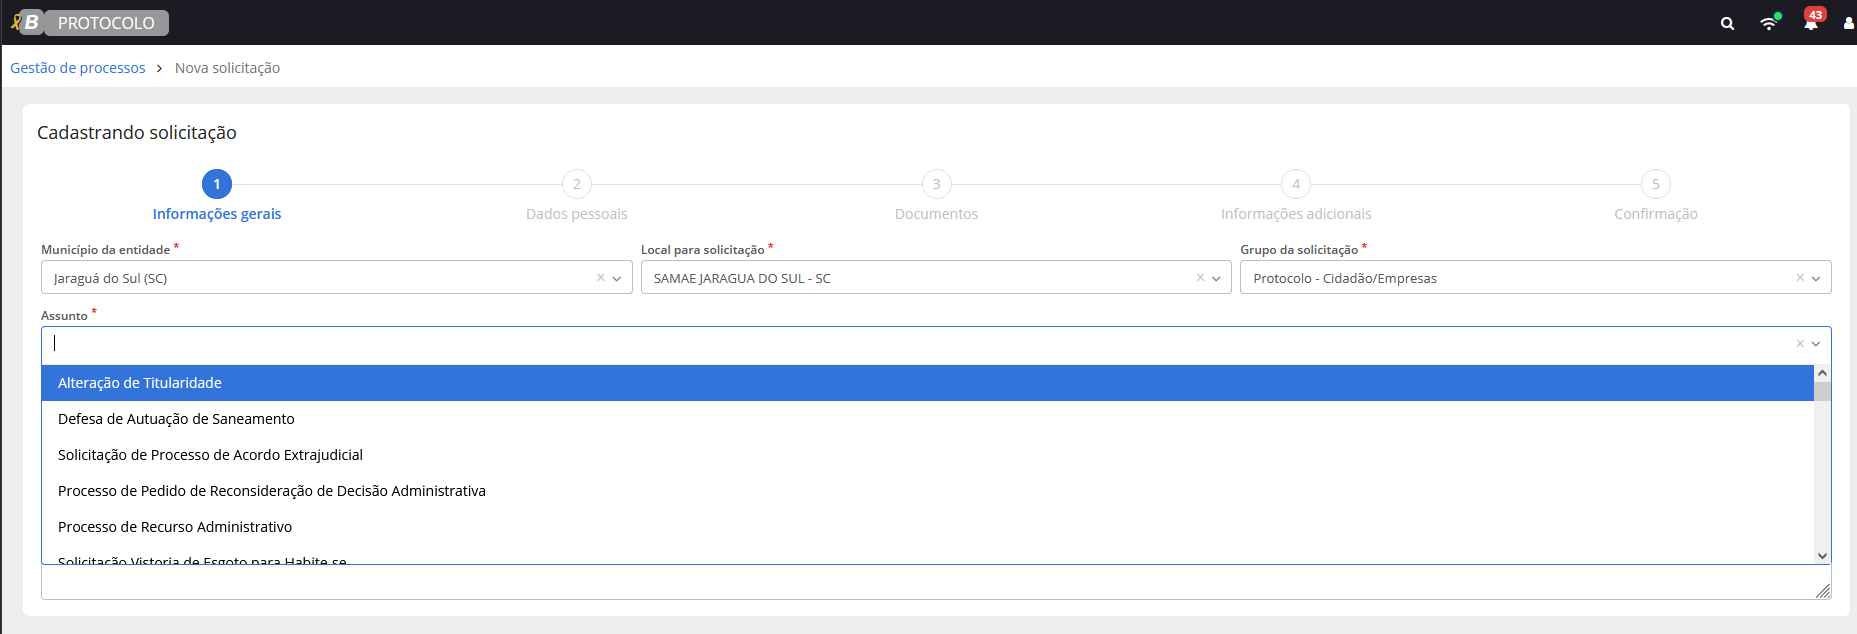The width and height of the screenshot is (1857, 634).
Task: Jump to step 2 Dados pessoais
Action: [x=576, y=185]
